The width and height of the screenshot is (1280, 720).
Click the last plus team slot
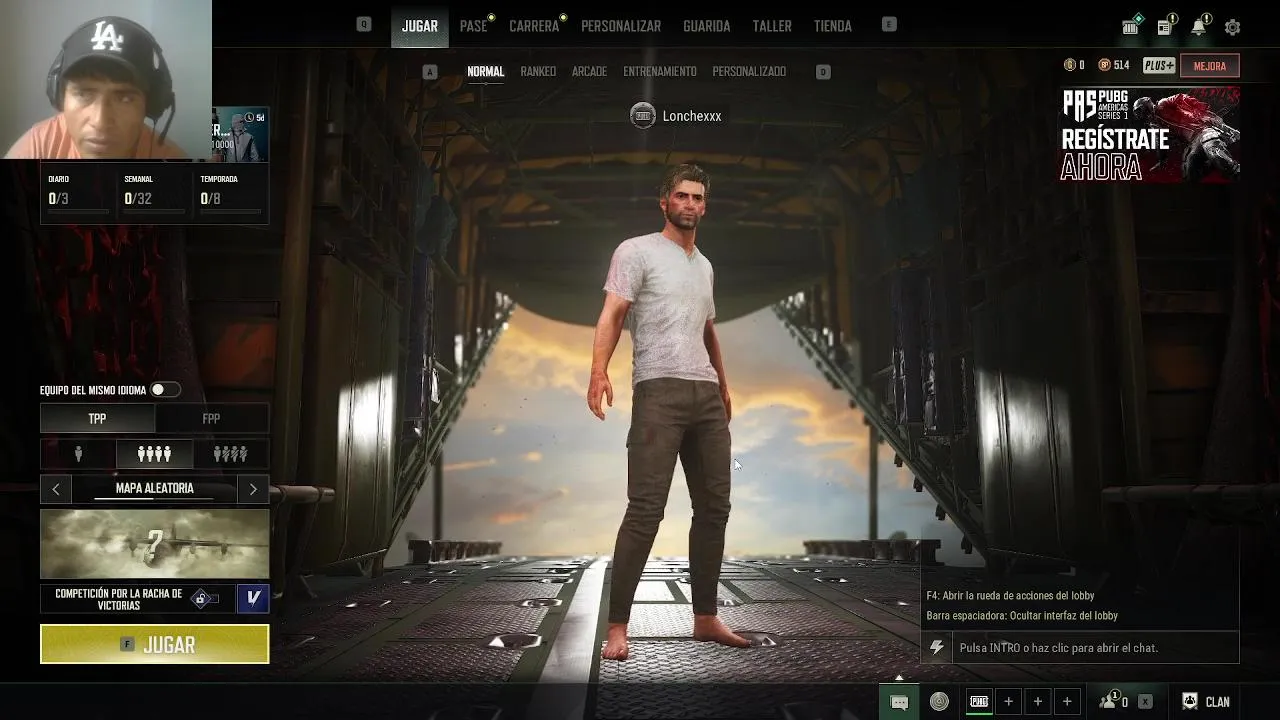1067,702
